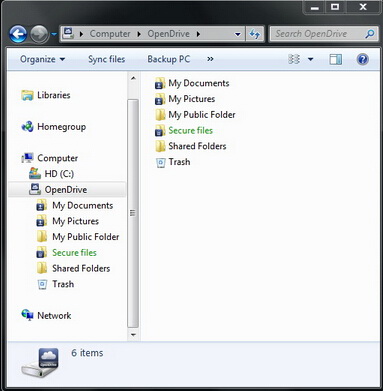Select Libraries in the navigation pane
Image resolution: width=383 pixels, height=391 pixels.
pyautogui.click(x=54, y=95)
